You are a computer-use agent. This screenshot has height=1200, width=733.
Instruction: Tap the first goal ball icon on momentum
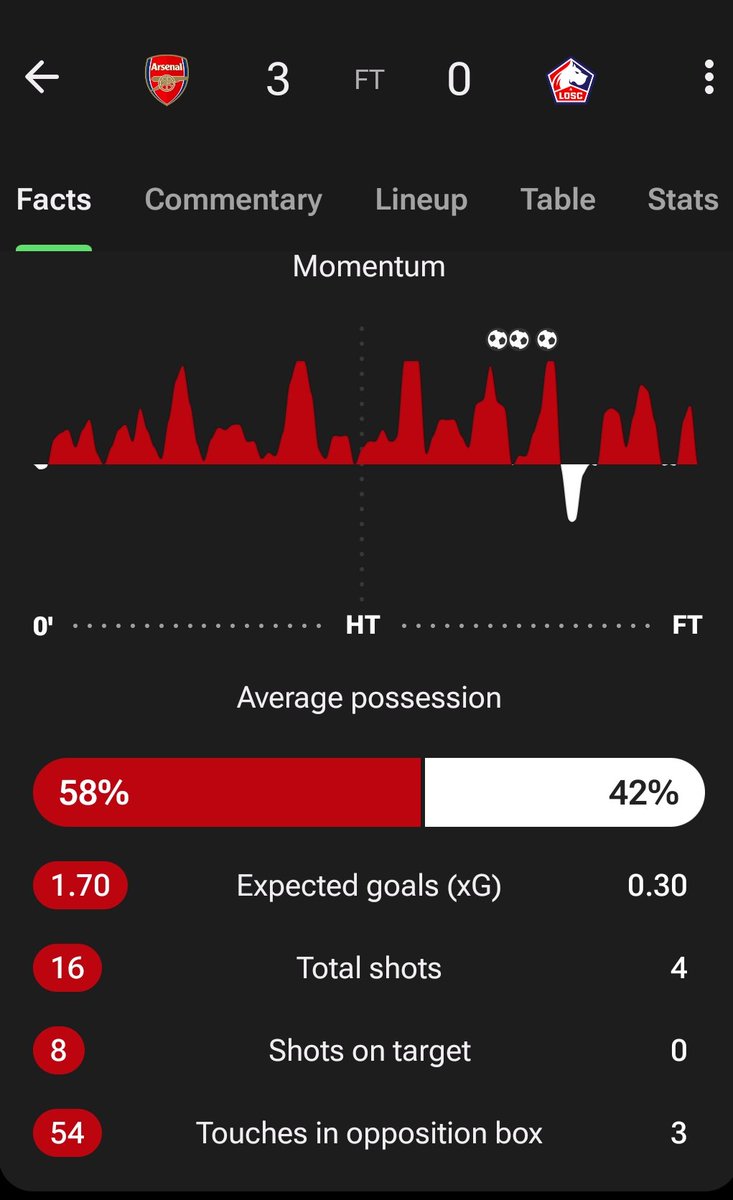[x=497, y=340]
